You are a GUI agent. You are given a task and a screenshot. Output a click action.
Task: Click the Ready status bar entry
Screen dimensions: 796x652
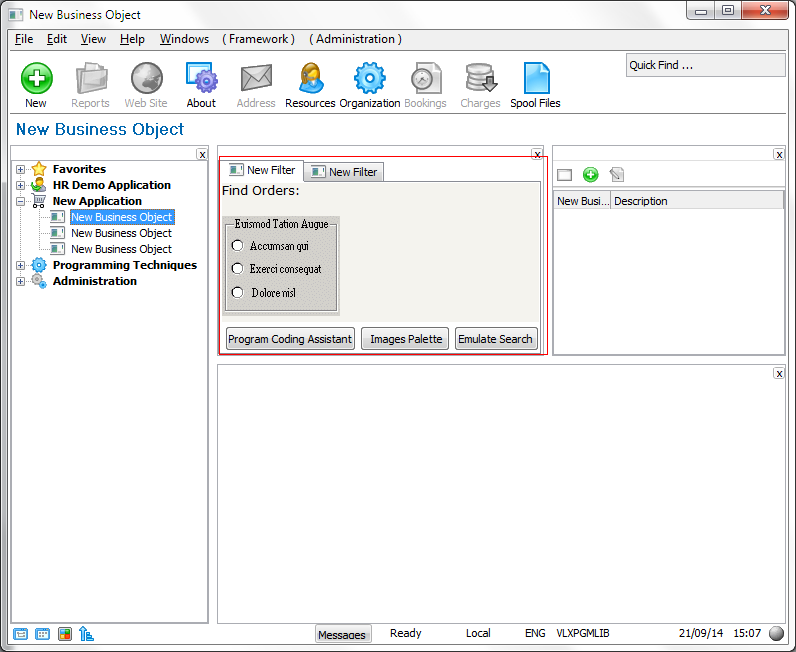[406, 633]
